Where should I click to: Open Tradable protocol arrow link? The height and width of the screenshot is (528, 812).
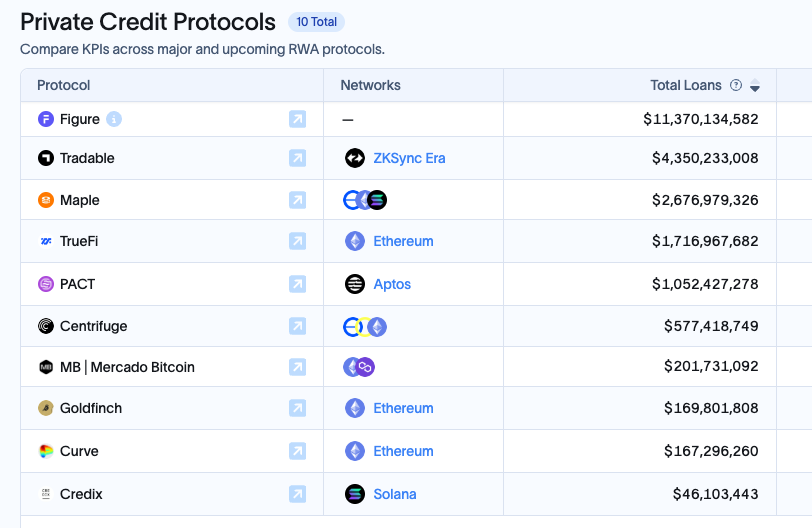tap(297, 158)
